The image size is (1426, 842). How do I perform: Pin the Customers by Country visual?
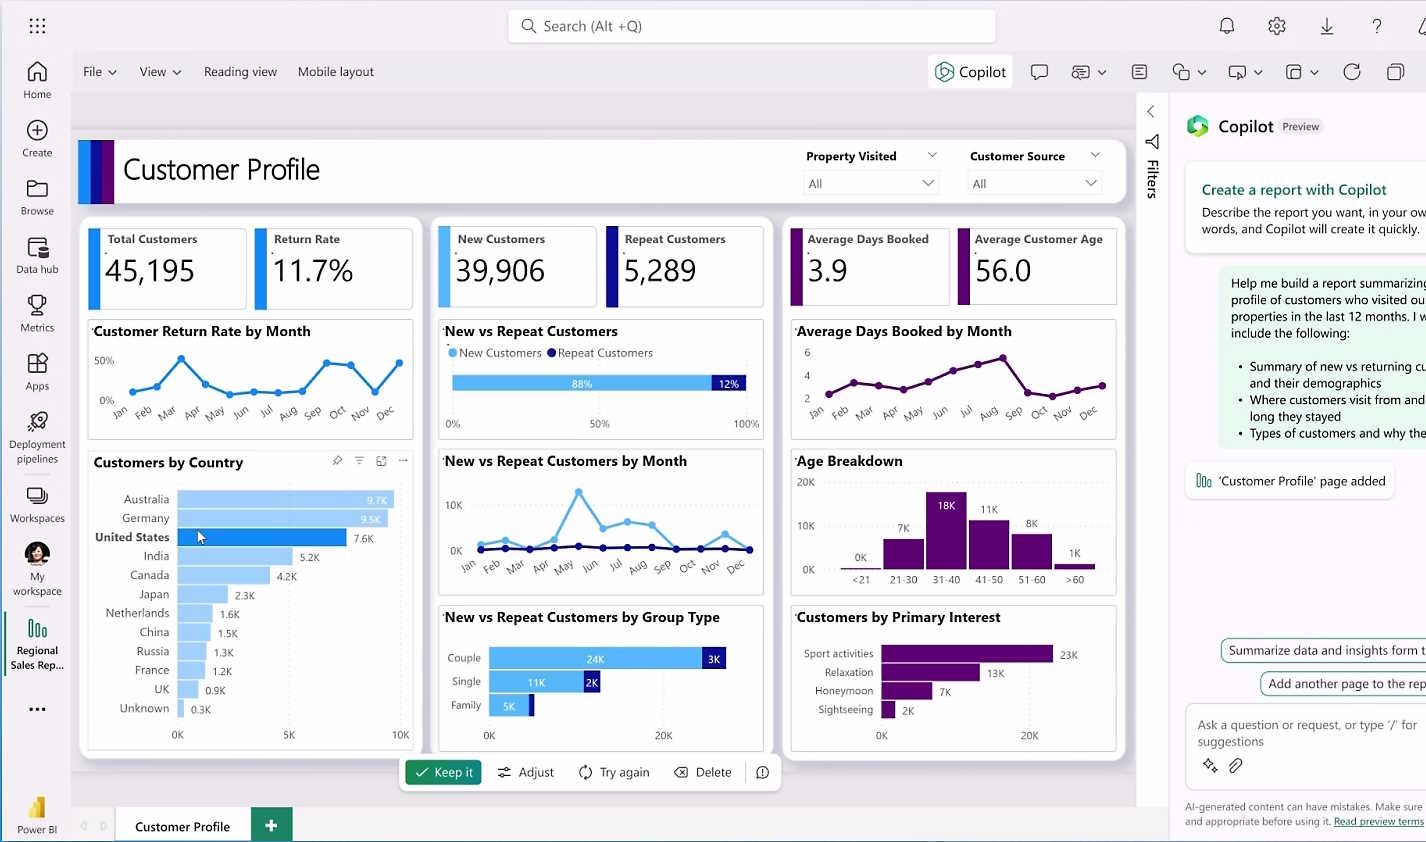(x=337, y=461)
